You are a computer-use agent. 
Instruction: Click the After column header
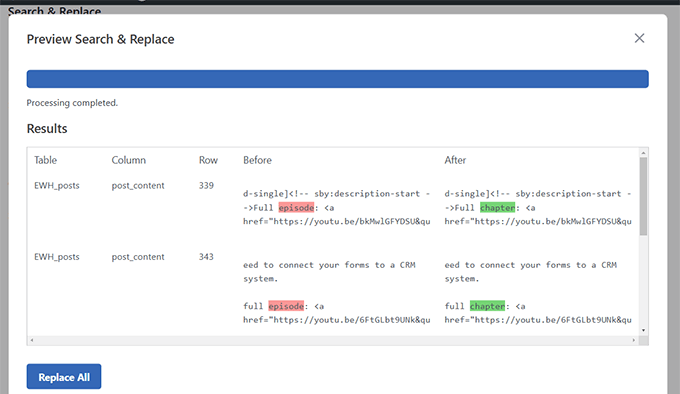pyautogui.click(x=455, y=160)
